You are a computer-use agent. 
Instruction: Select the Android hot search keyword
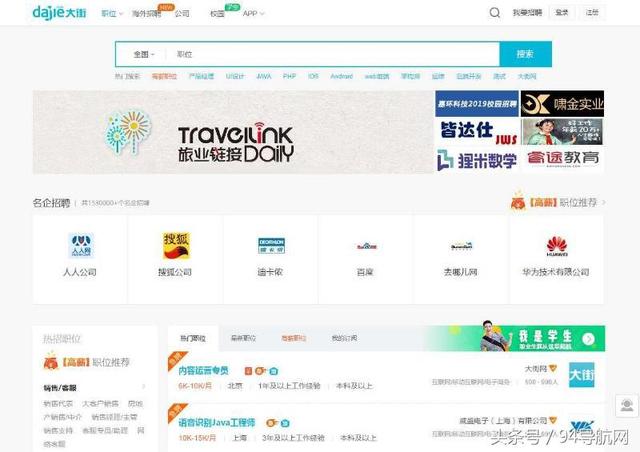[341, 76]
